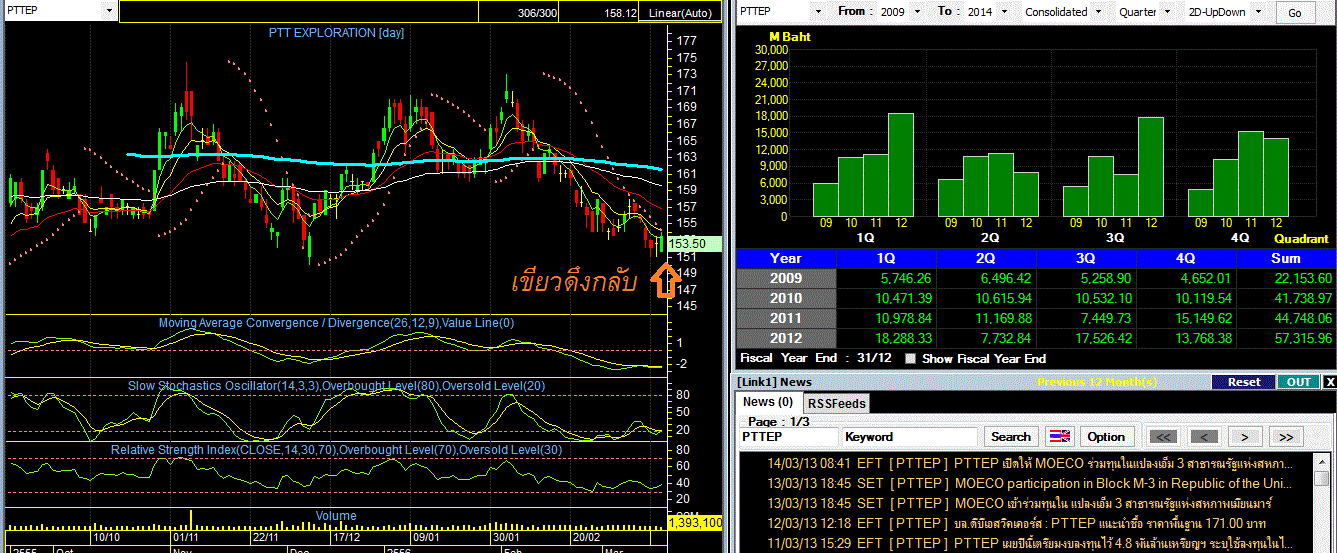
Task: Open MOECO participation in Block M-3 headline
Action: pos(1028,483)
